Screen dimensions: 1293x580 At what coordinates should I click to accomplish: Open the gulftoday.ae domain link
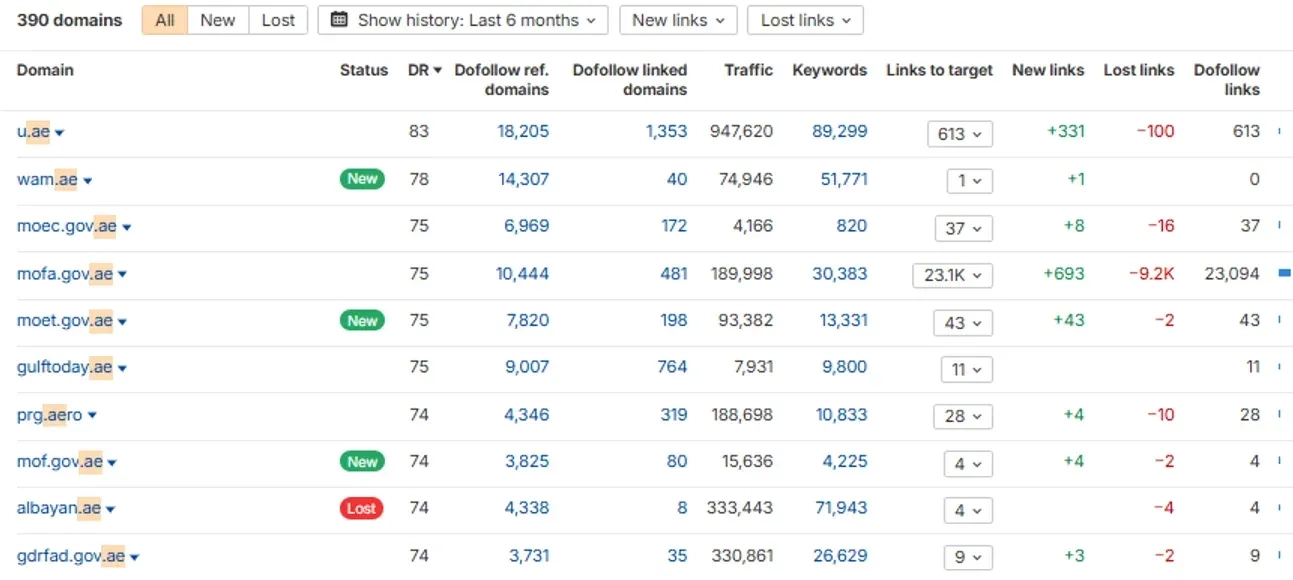pyautogui.click(x=65, y=367)
